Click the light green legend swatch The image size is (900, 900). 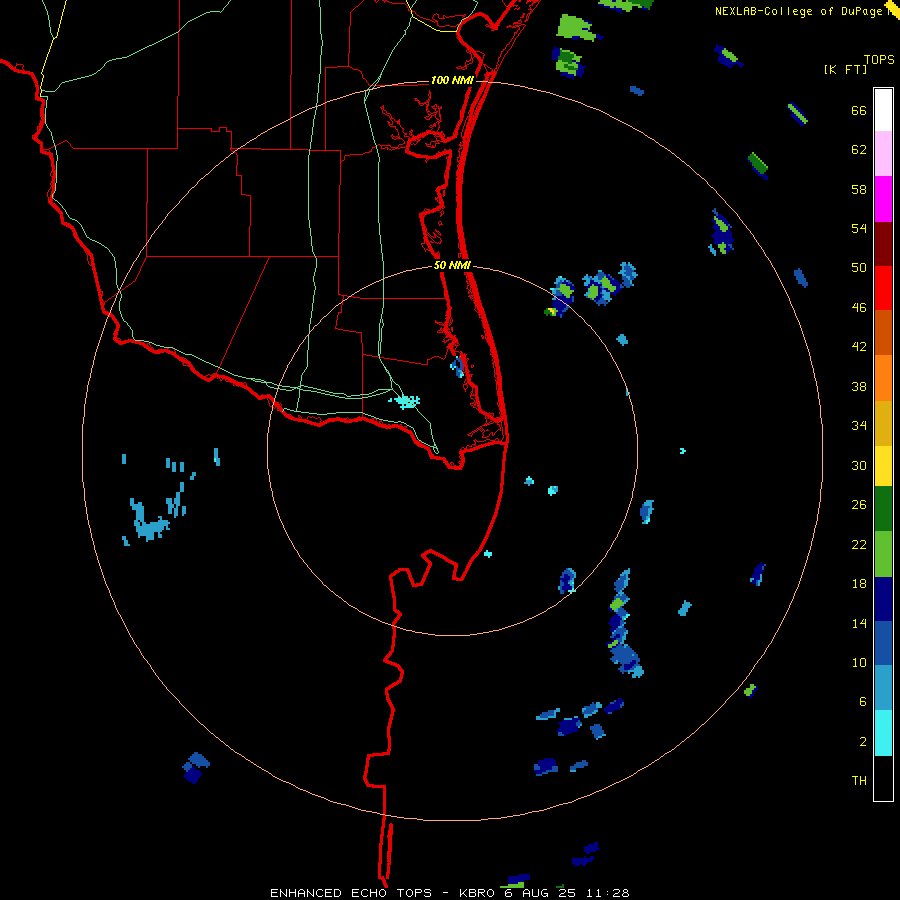click(x=883, y=554)
